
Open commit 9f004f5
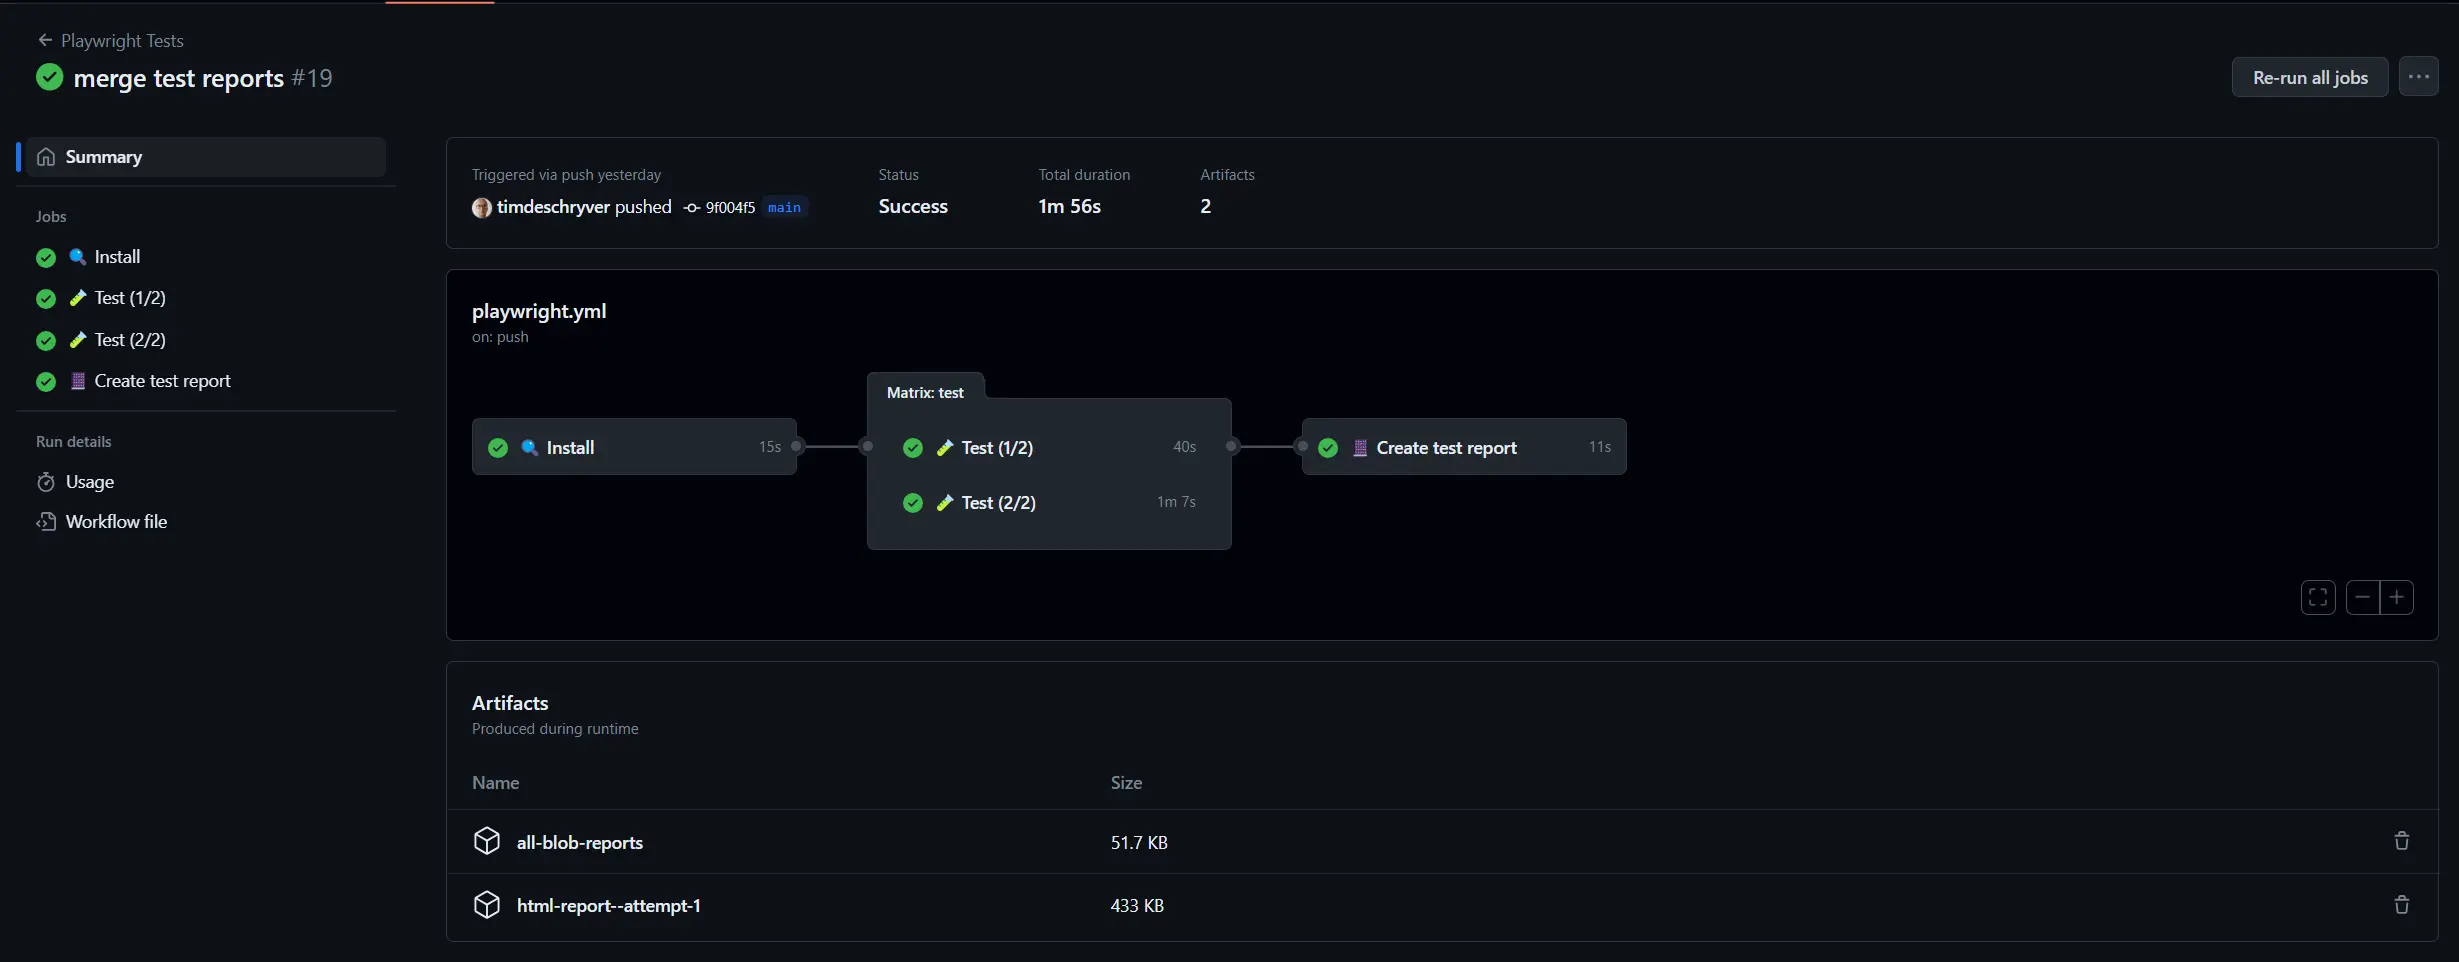(x=730, y=207)
